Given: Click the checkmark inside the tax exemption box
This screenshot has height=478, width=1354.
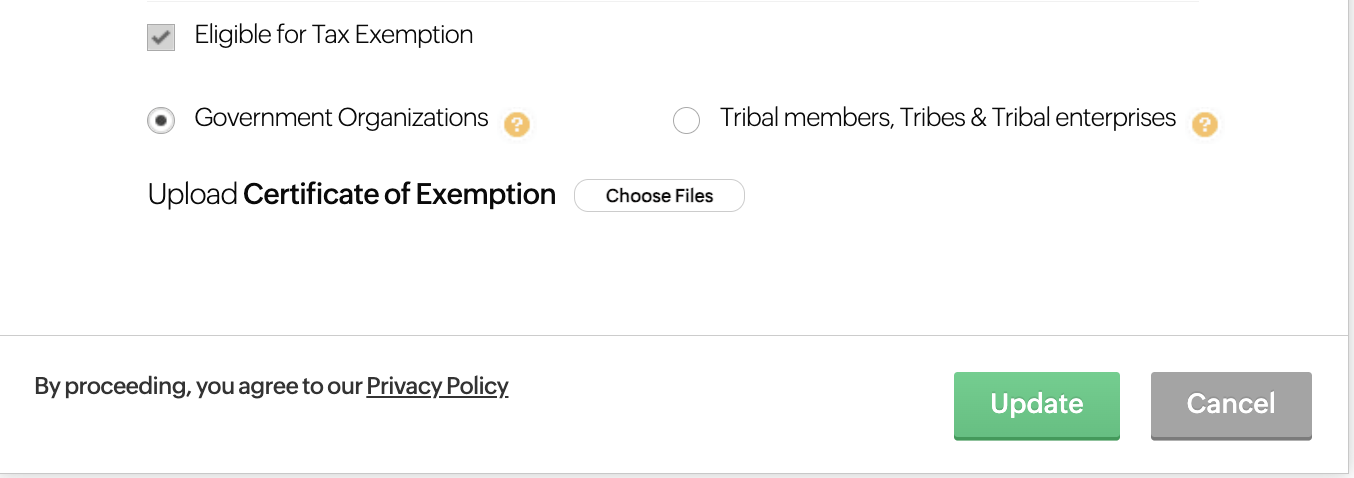Looking at the screenshot, I should [x=161, y=38].
